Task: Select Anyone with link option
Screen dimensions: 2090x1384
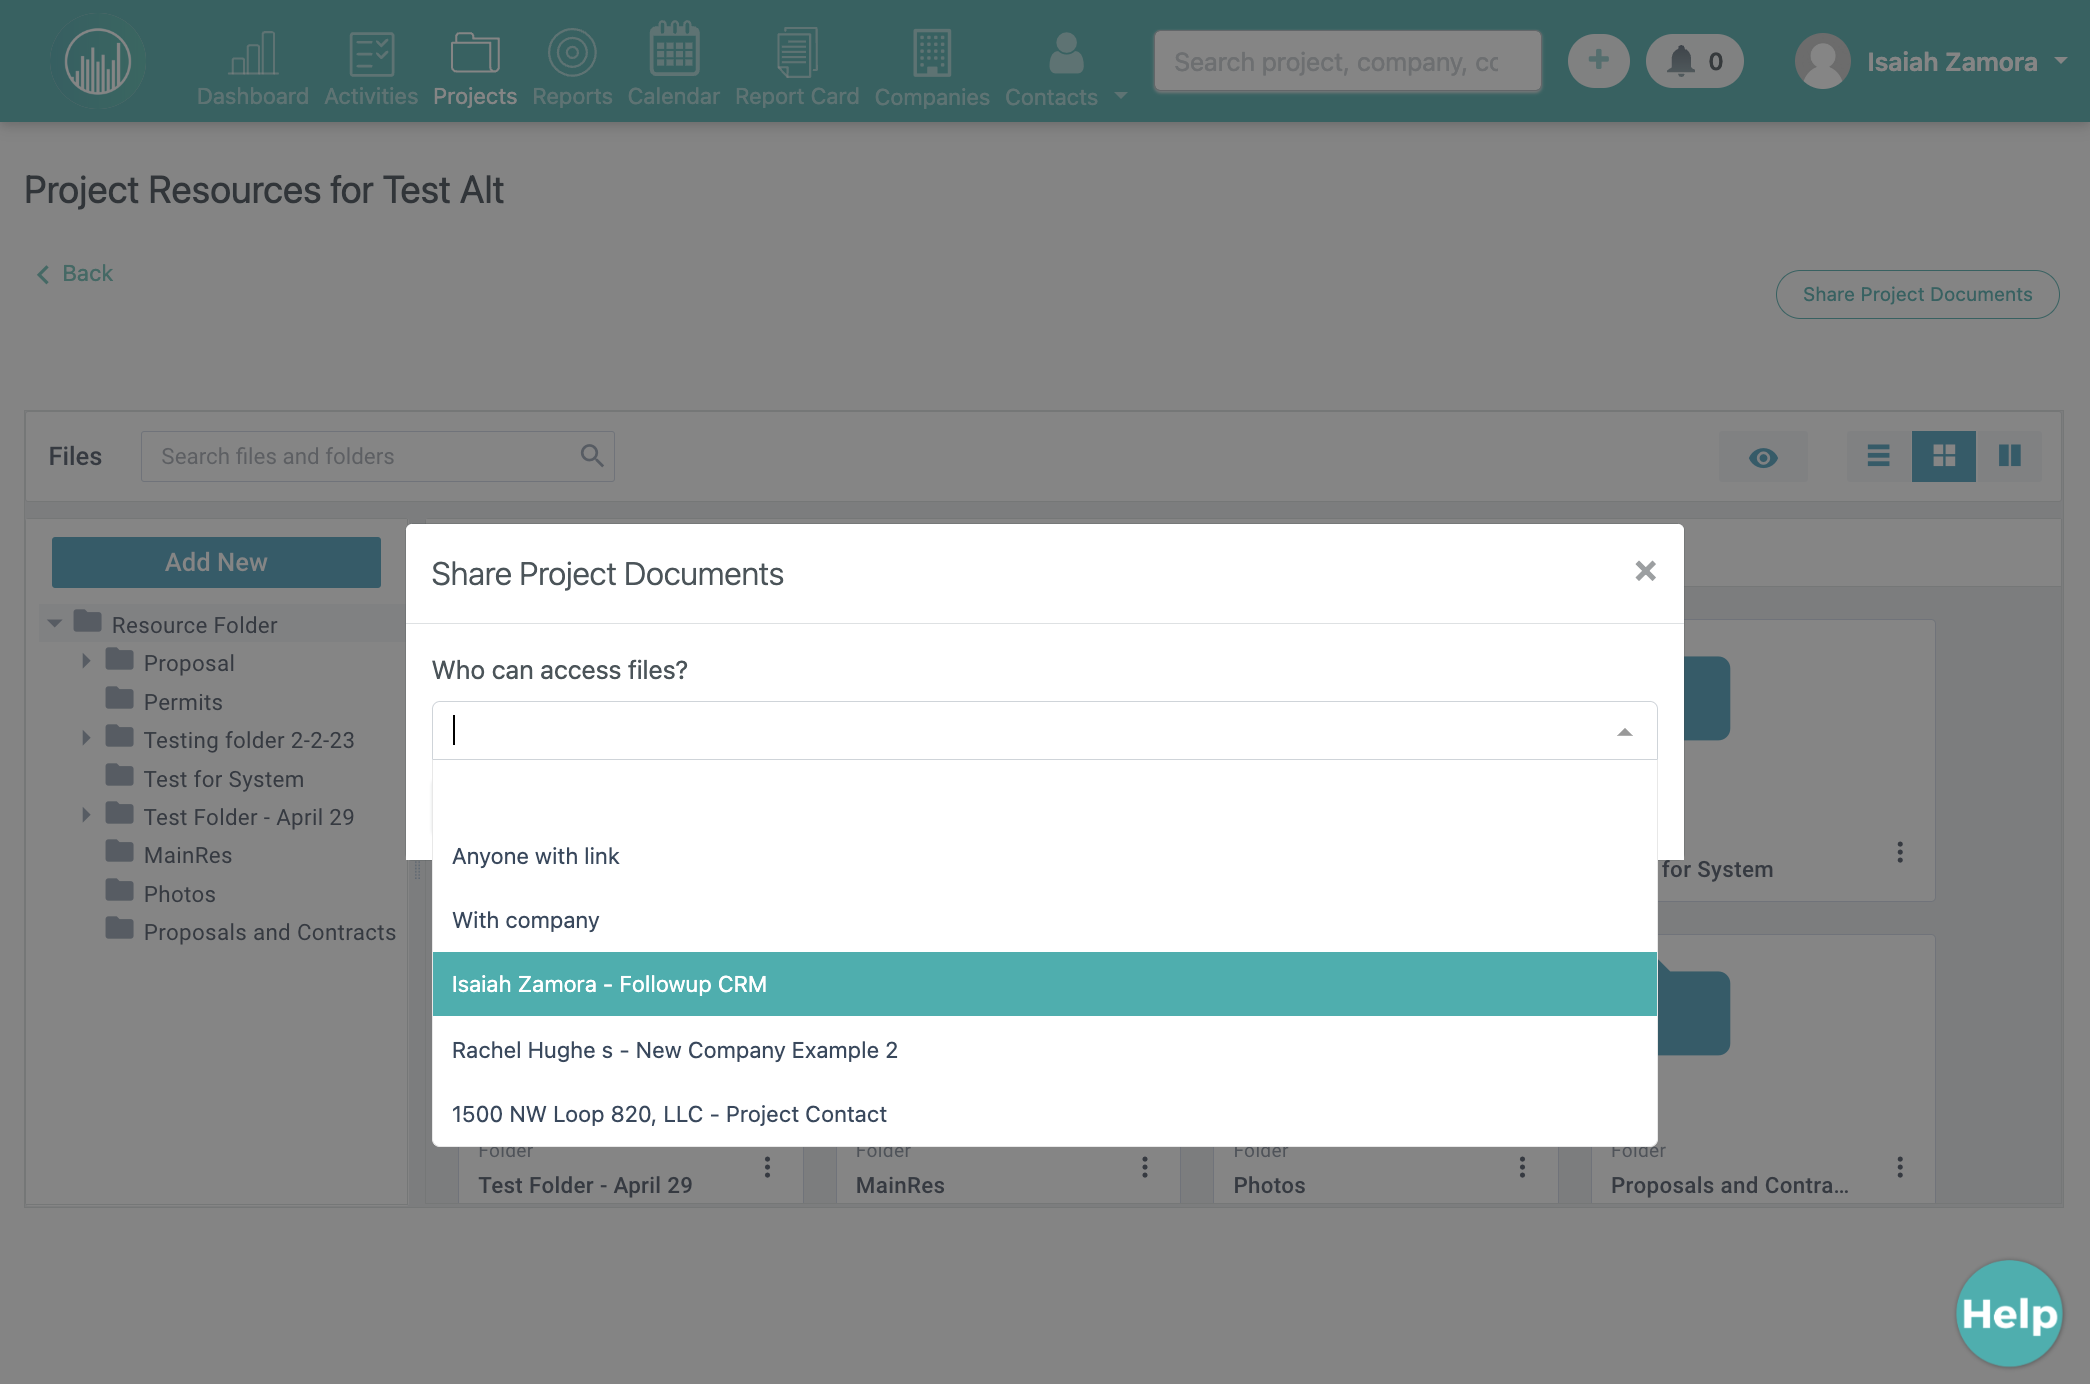Action: coord(1044,856)
